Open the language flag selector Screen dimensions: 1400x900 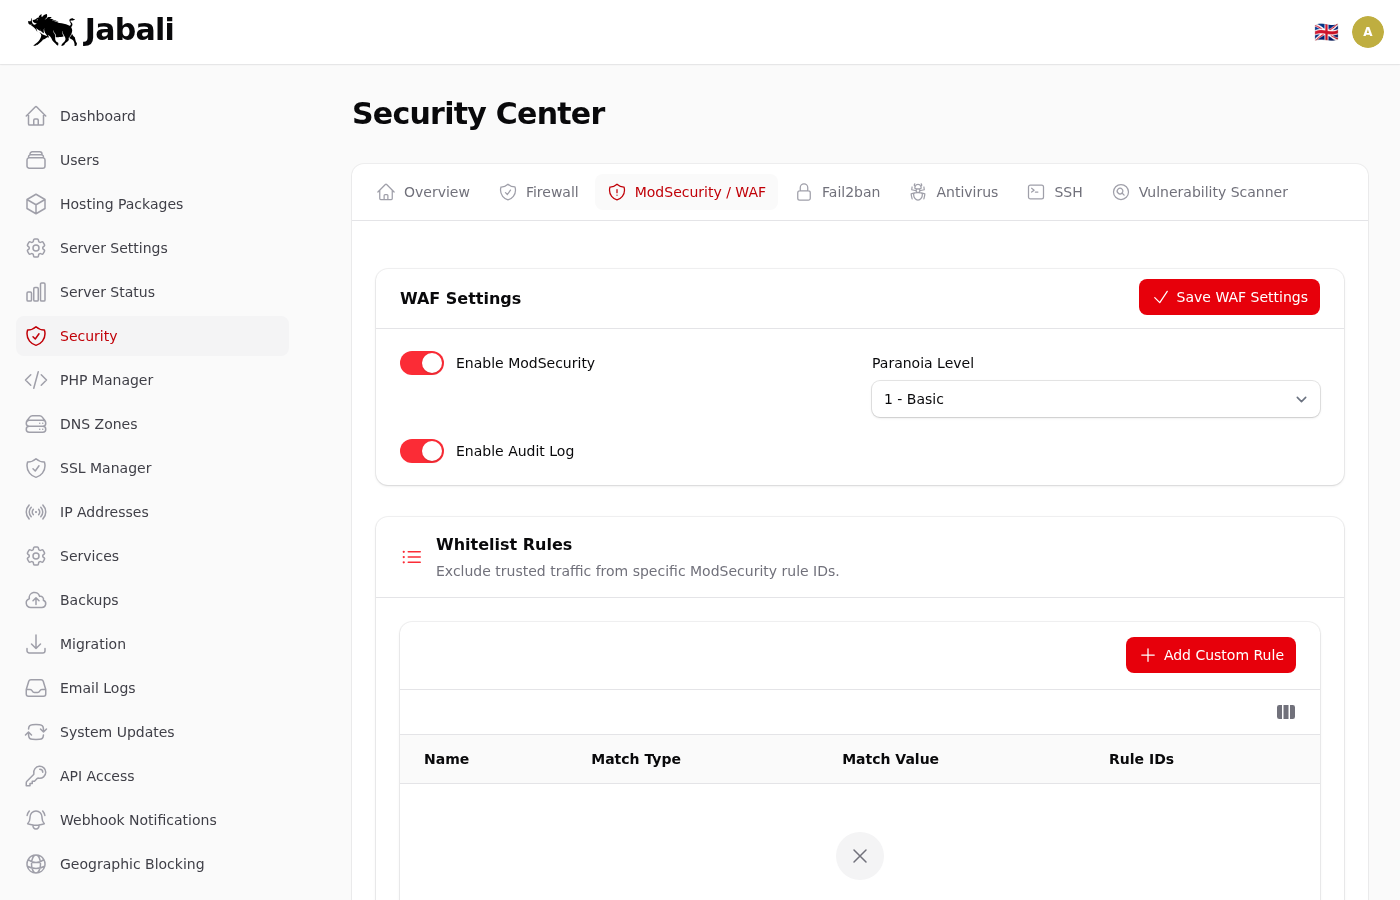click(1326, 32)
